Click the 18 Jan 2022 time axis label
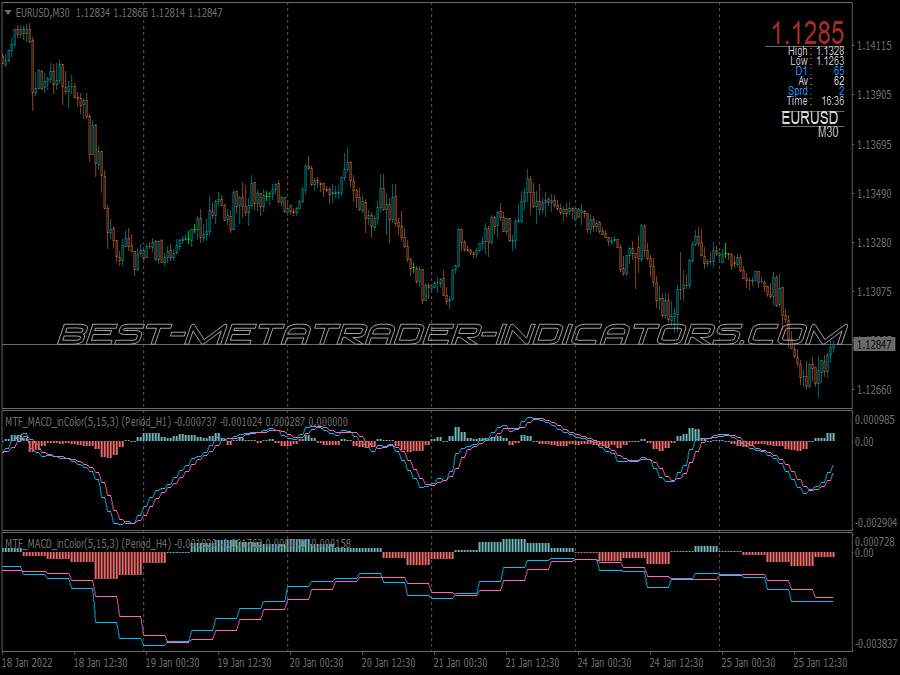900x675 pixels. coord(28,663)
